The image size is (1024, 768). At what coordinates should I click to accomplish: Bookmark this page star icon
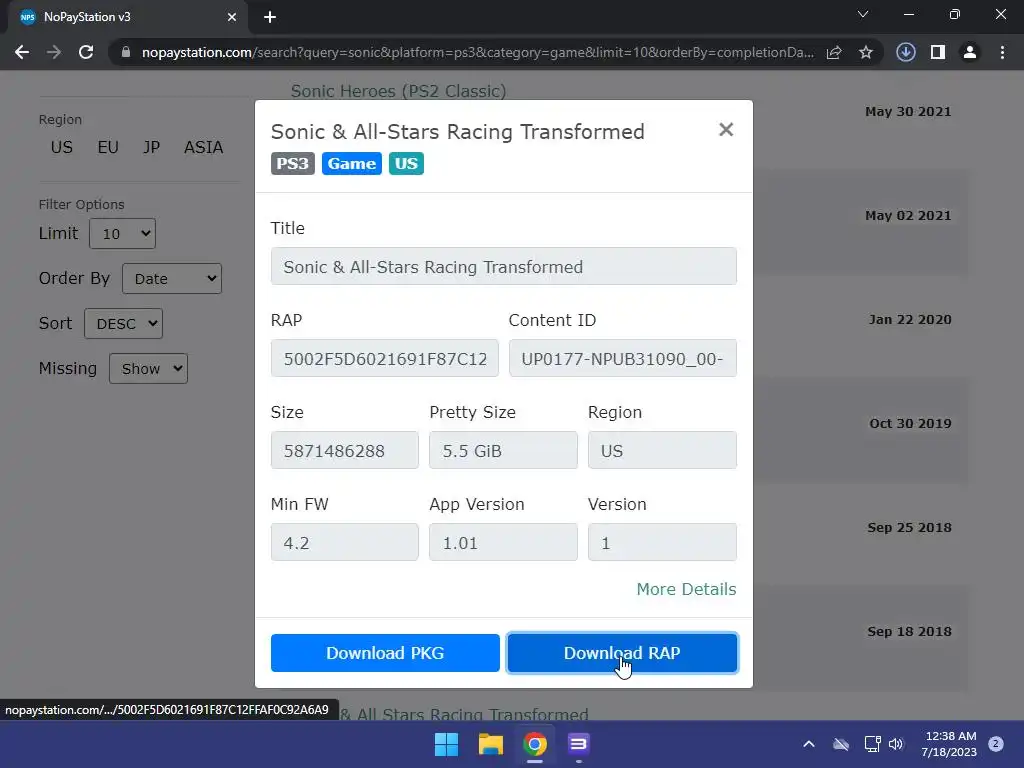tap(866, 52)
